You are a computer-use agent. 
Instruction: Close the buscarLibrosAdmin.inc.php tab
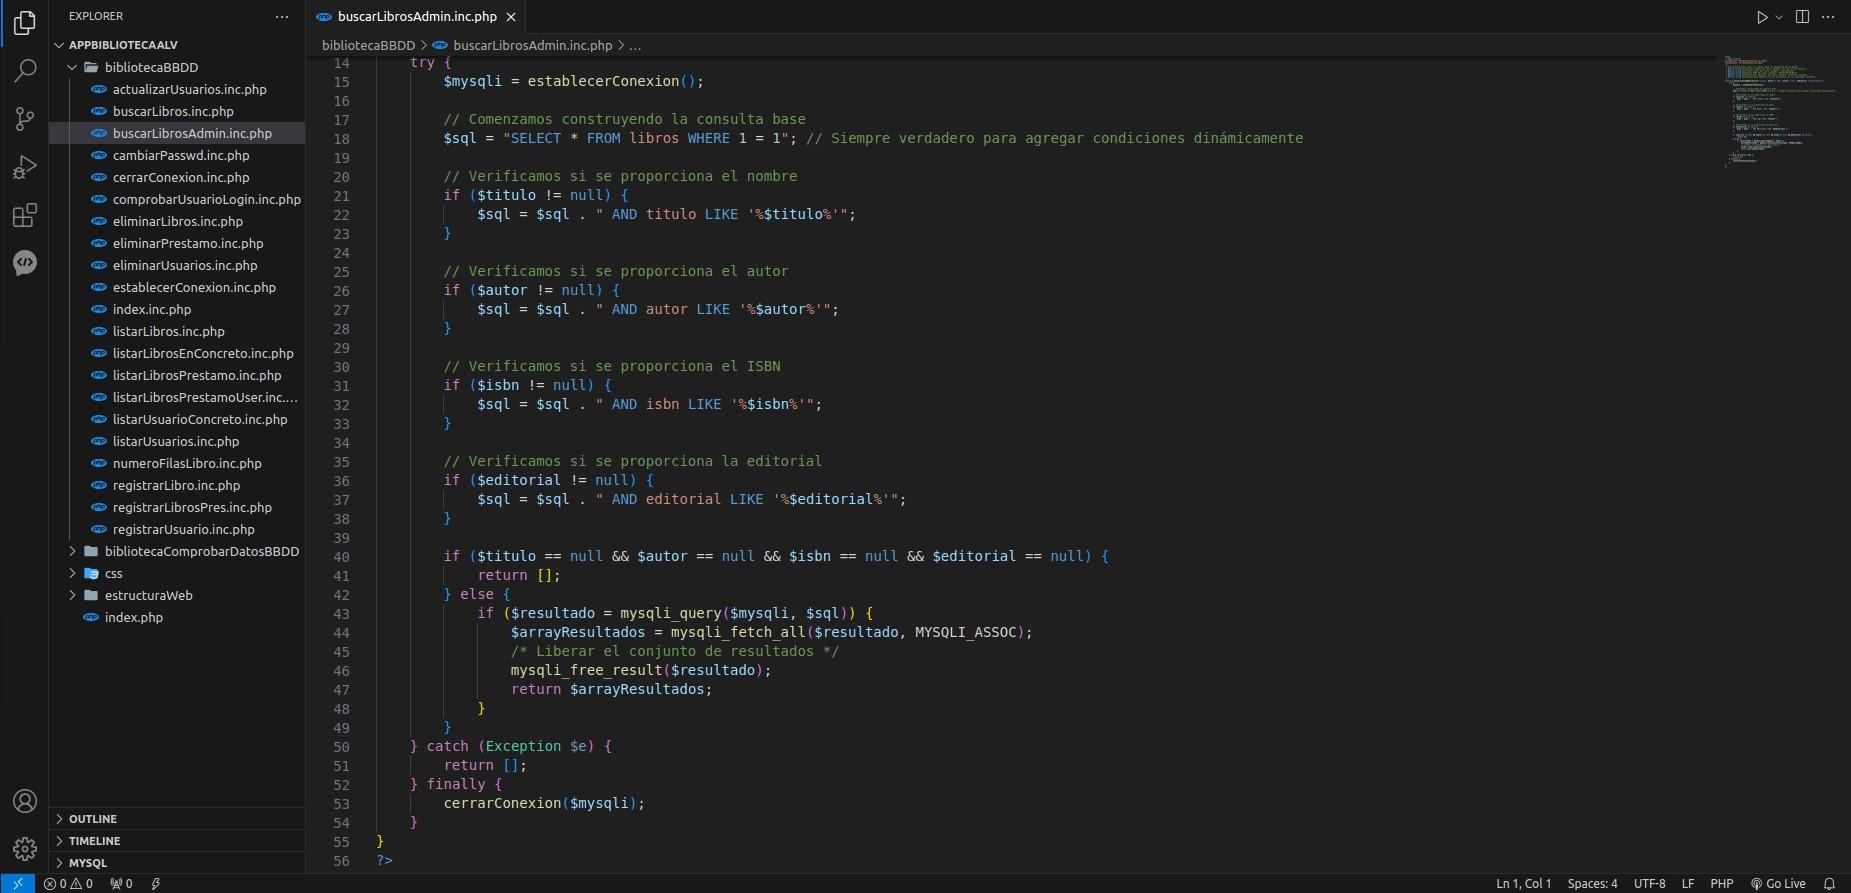coord(511,17)
